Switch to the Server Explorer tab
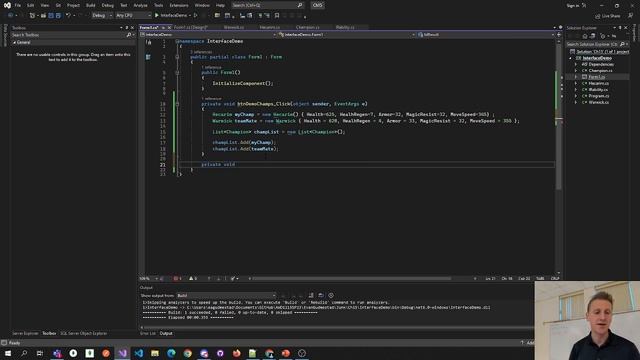The width and height of the screenshot is (640, 360). point(25,333)
